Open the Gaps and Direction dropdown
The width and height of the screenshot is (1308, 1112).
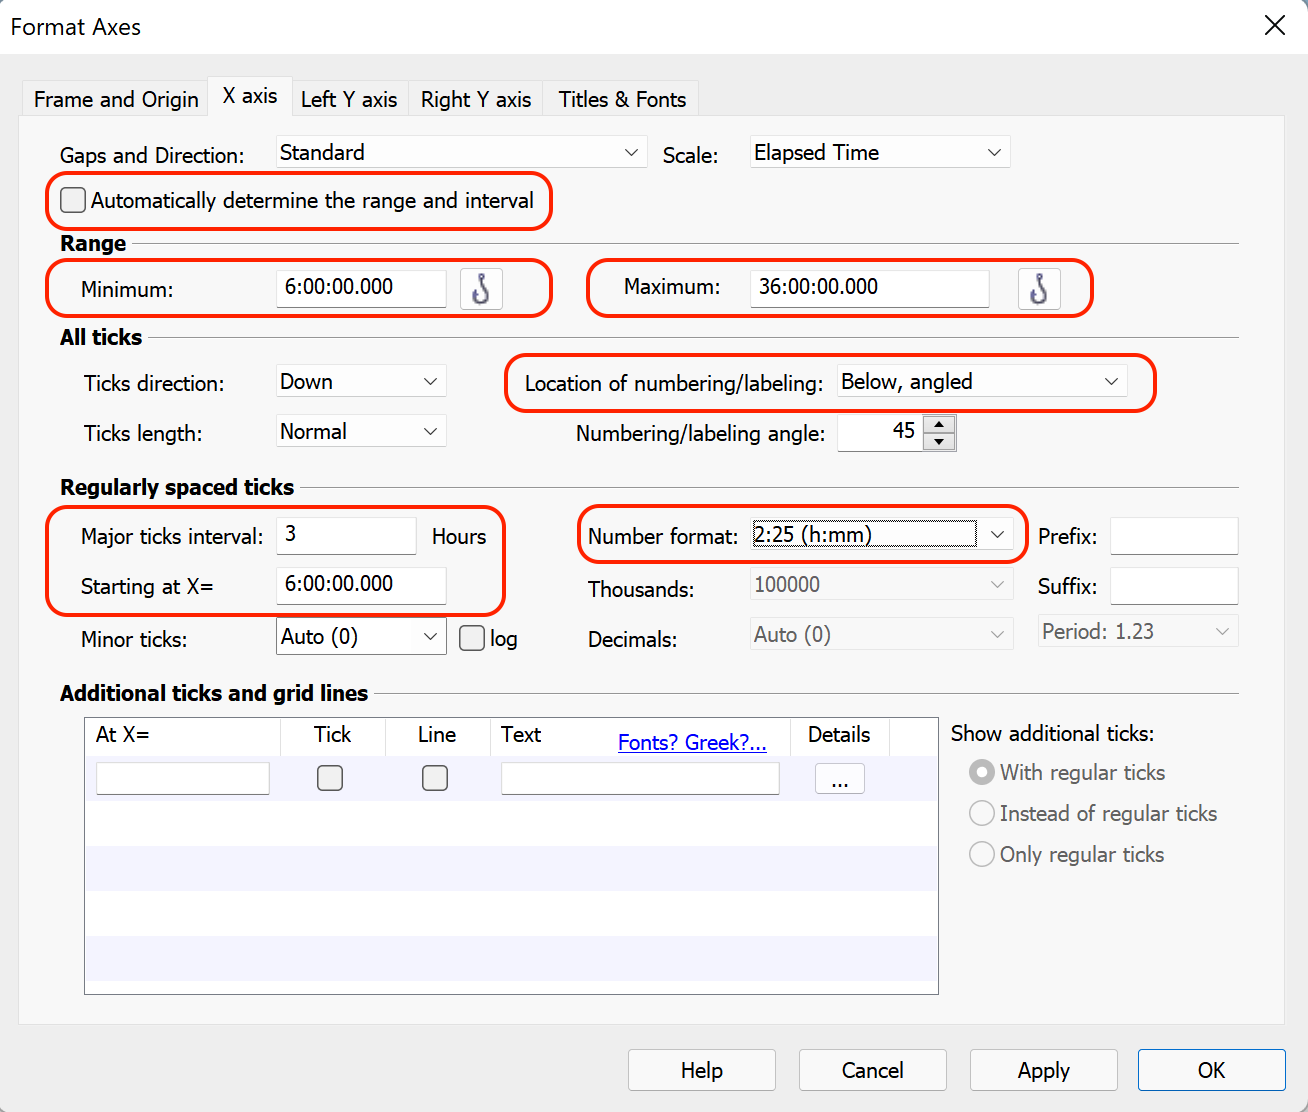[x=461, y=152]
